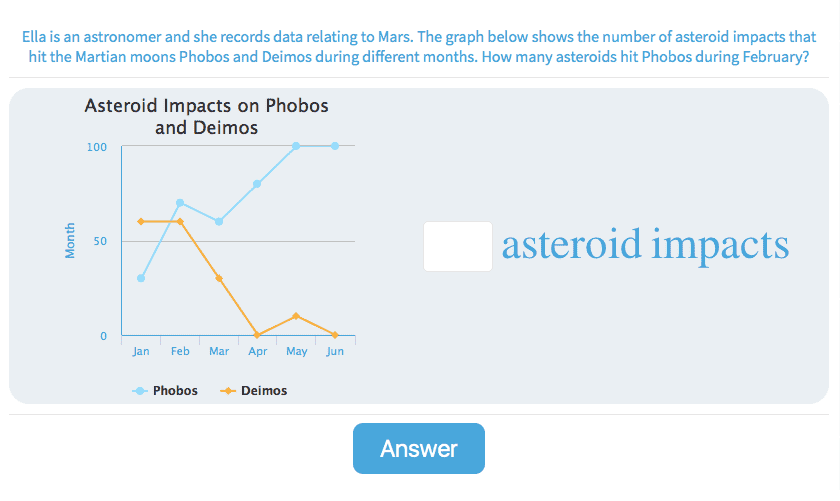
Task: Click the asteroid impacts answer input box
Action: pos(457,246)
